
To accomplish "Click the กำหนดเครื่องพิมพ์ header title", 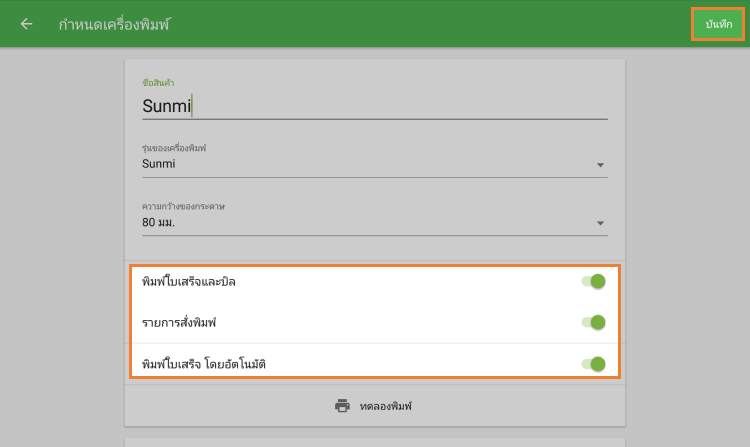I will coord(114,24).
